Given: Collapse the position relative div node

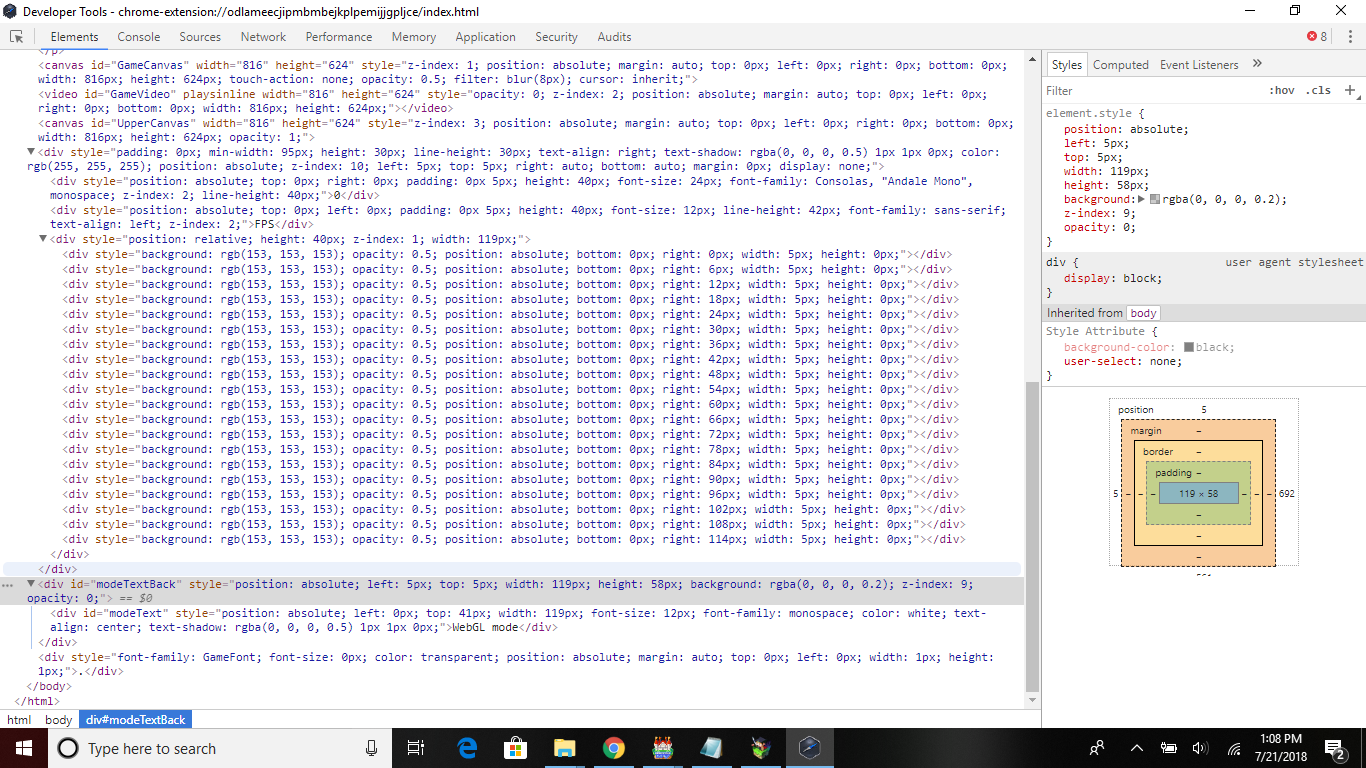Looking at the screenshot, I should coord(43,240).
